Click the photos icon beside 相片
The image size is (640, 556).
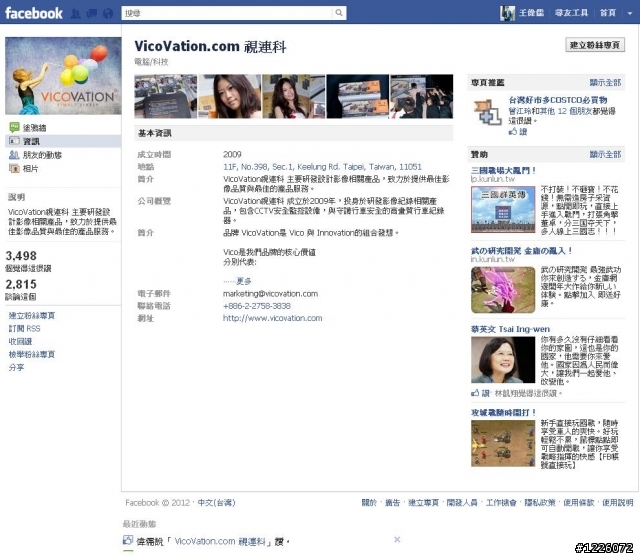pos(14,168)
